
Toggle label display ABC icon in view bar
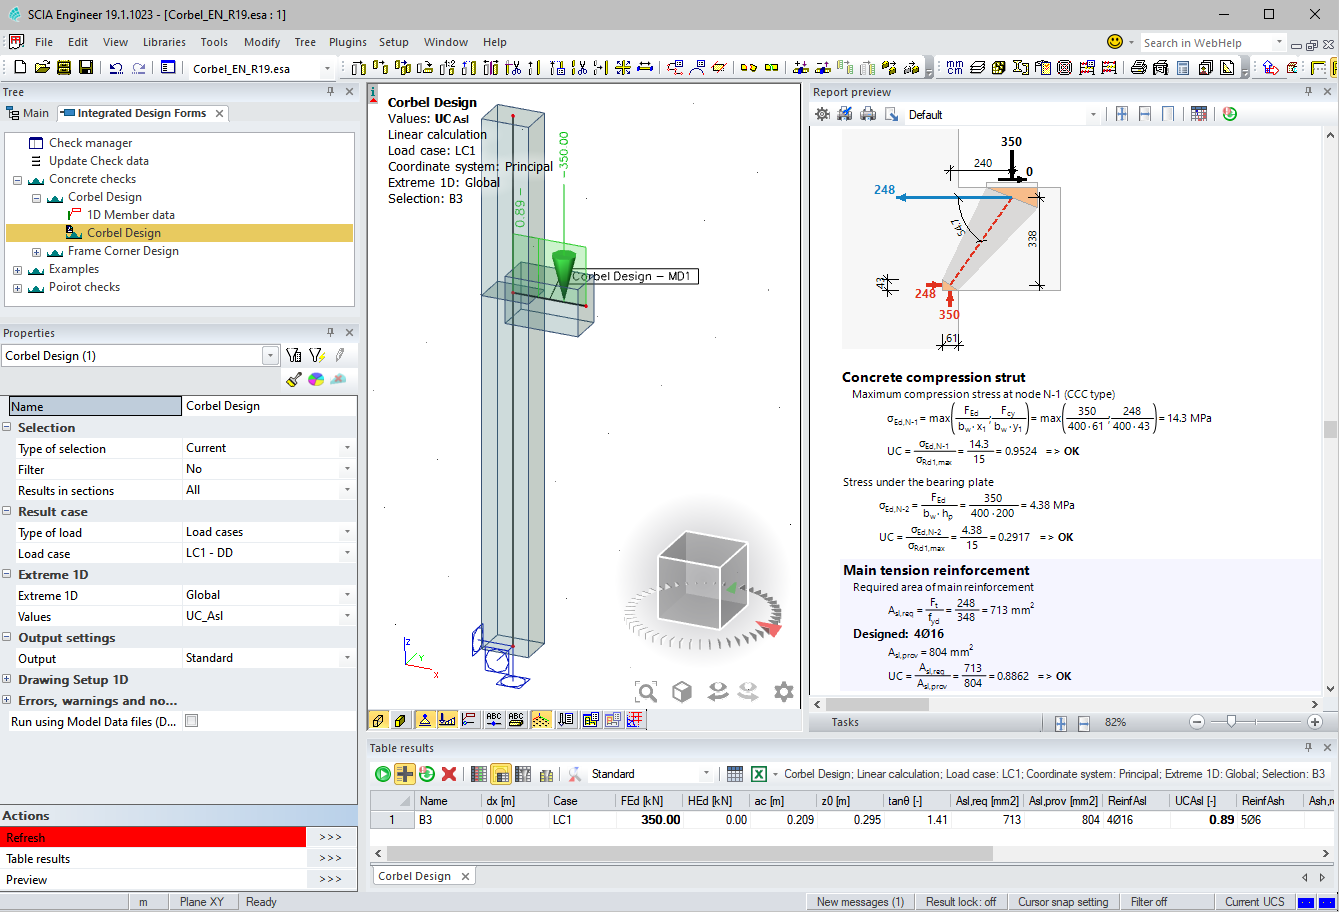[x=493, y=719]
